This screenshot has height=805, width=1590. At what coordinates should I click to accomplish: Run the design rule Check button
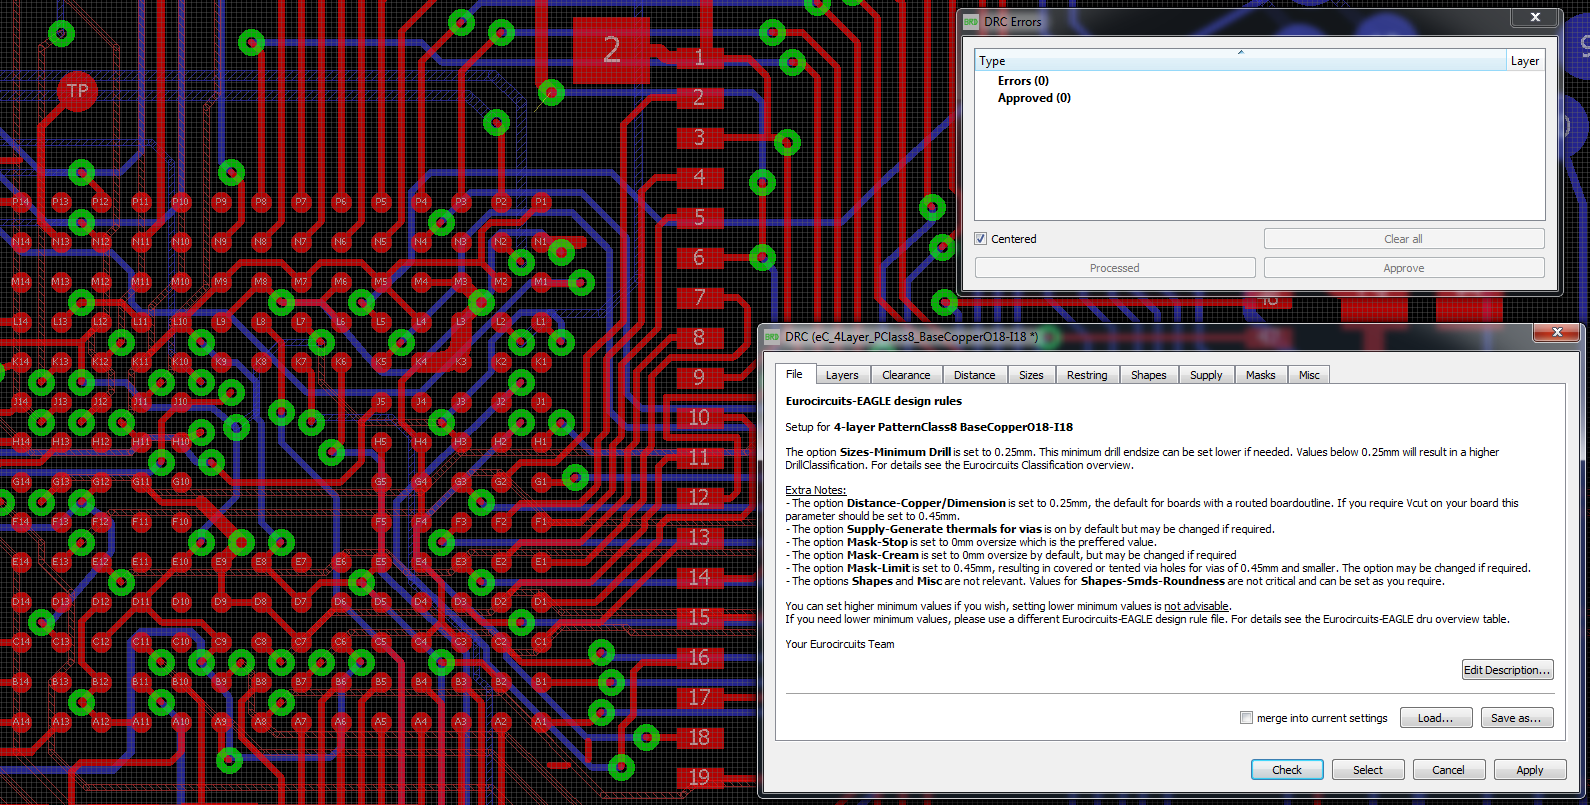coord(1287,770)
